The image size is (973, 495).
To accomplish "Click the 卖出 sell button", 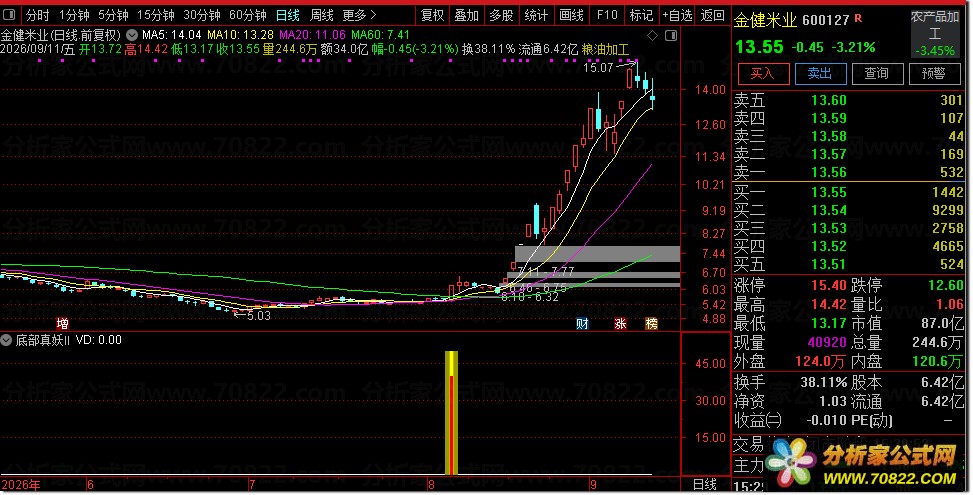I will click(820, 74).
